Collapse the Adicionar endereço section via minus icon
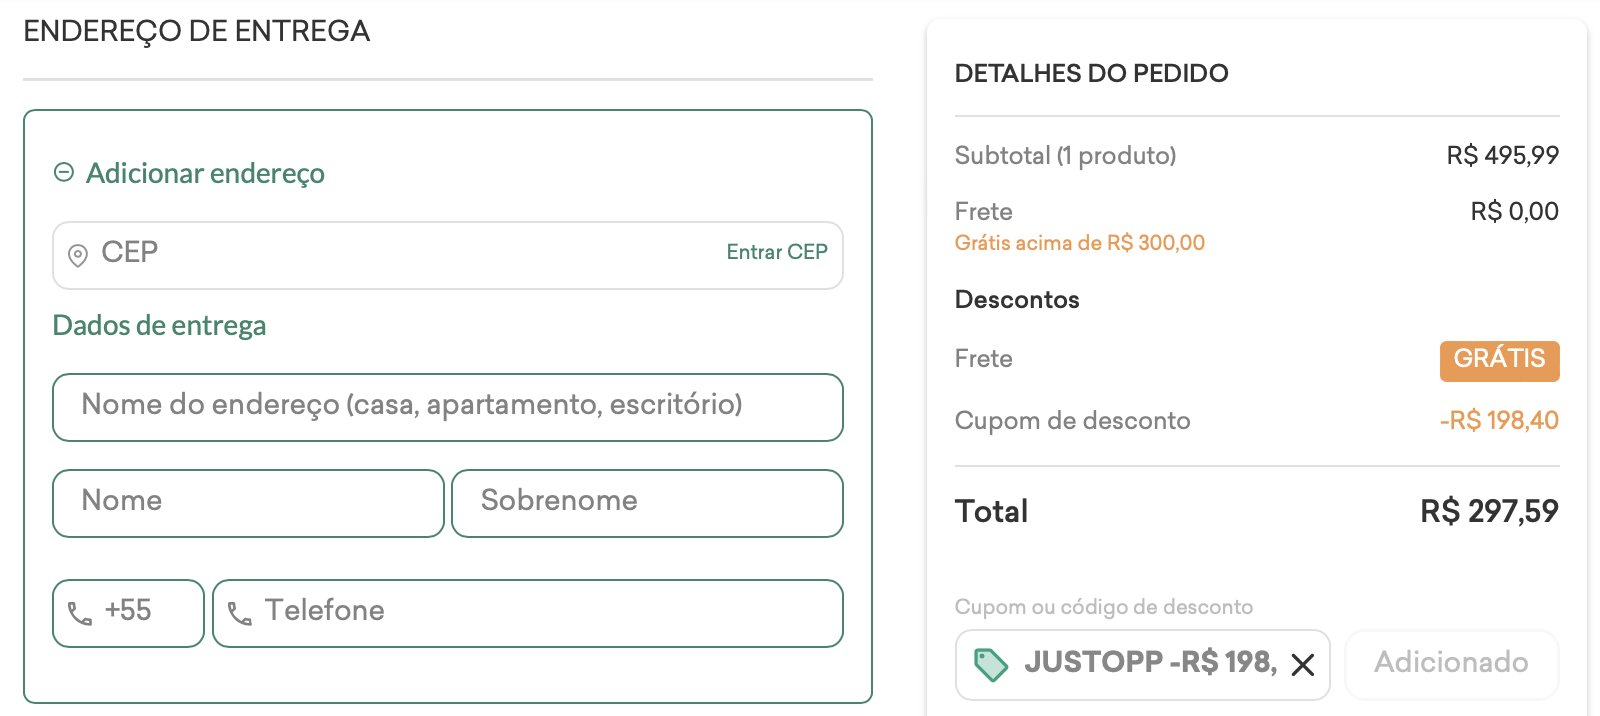Viewport: 1600px width, 716px height. point(64,173)
